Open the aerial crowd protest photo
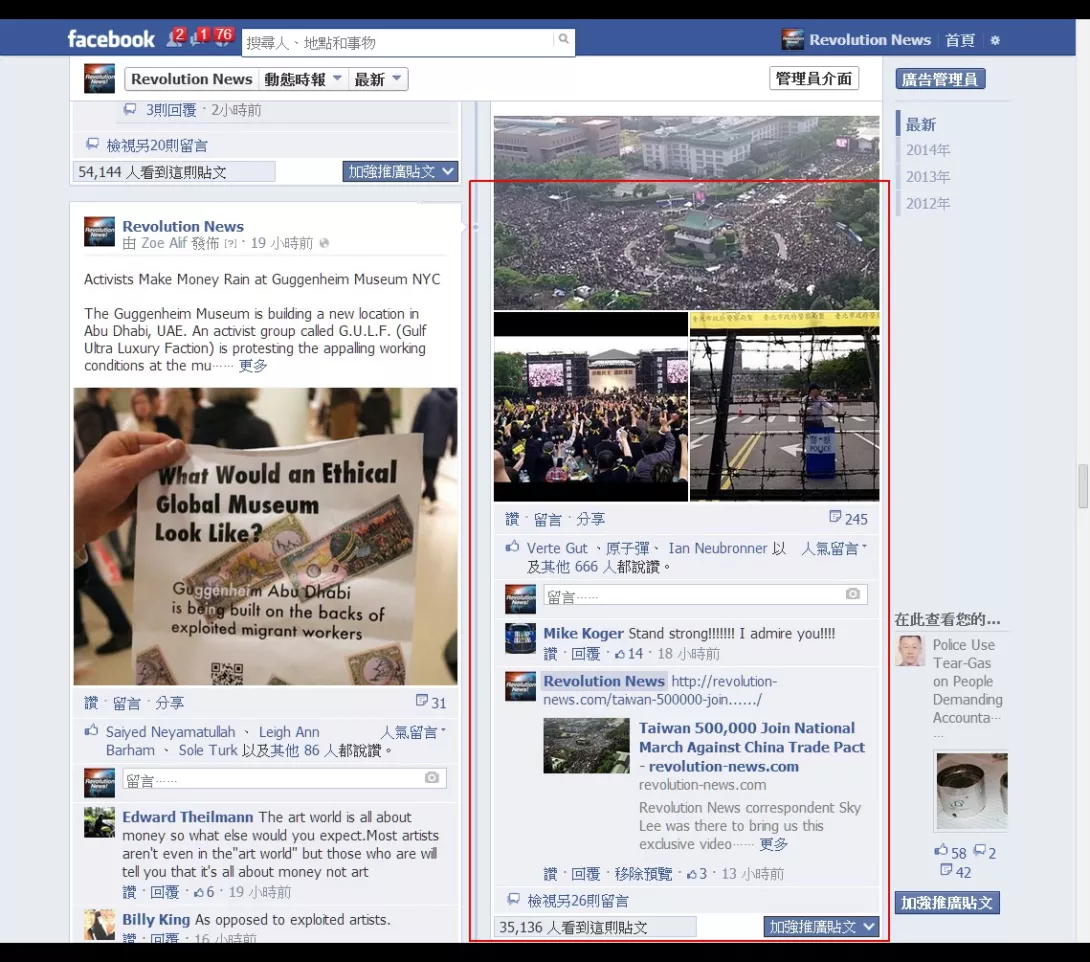Screen dimensions: 1090x962 686,213
